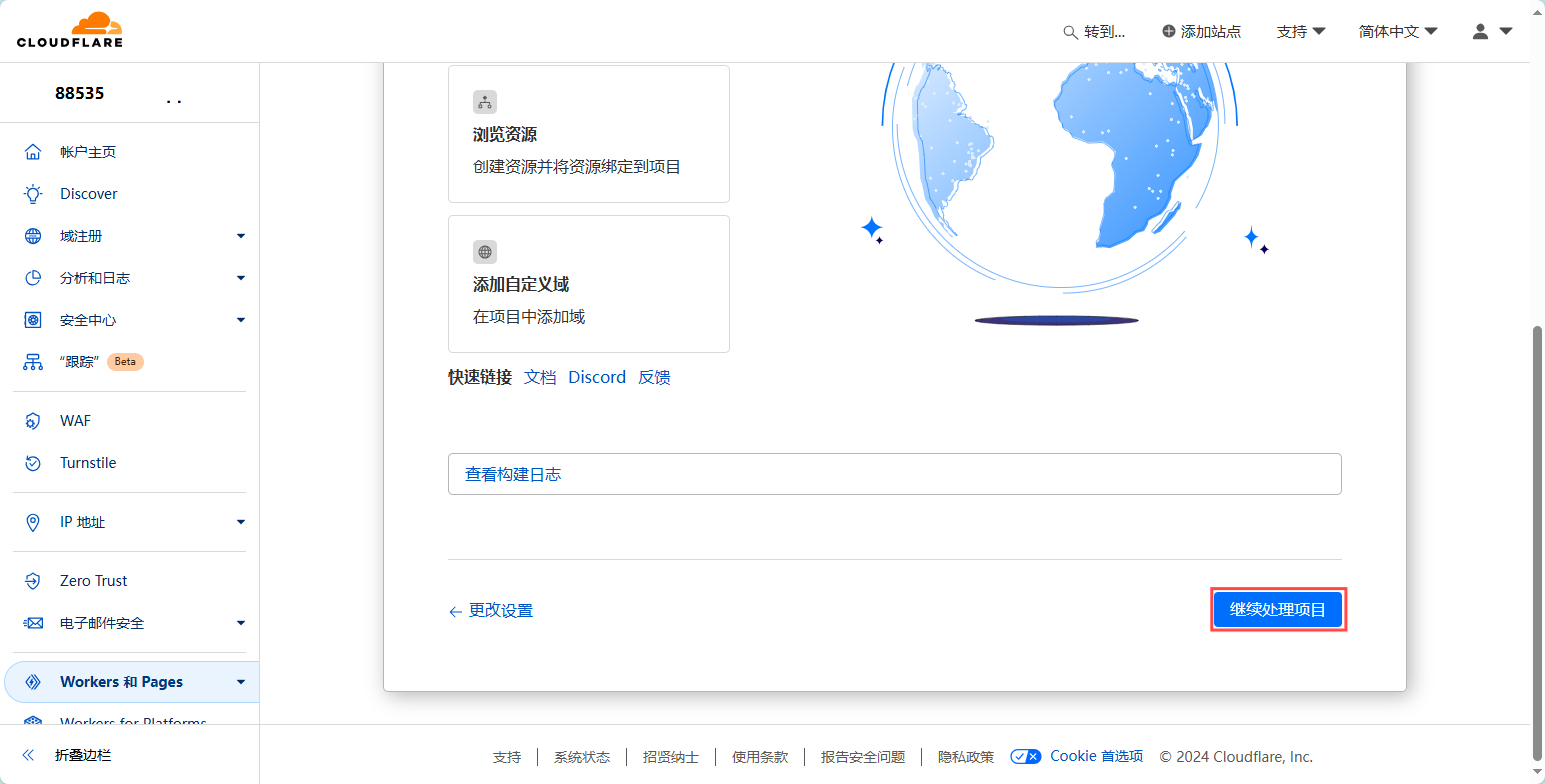Click the account name 88535
The image size is (1545, 784).
80,93
